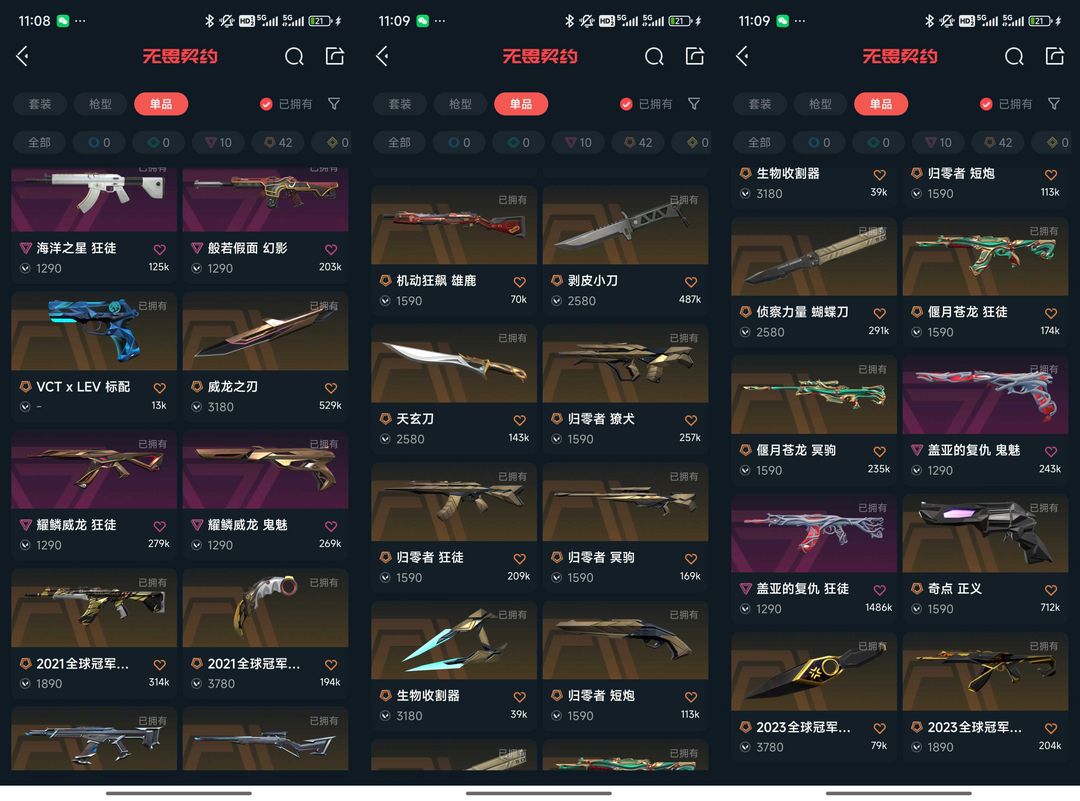Open search in the left phone screen

tap(294, 56)
